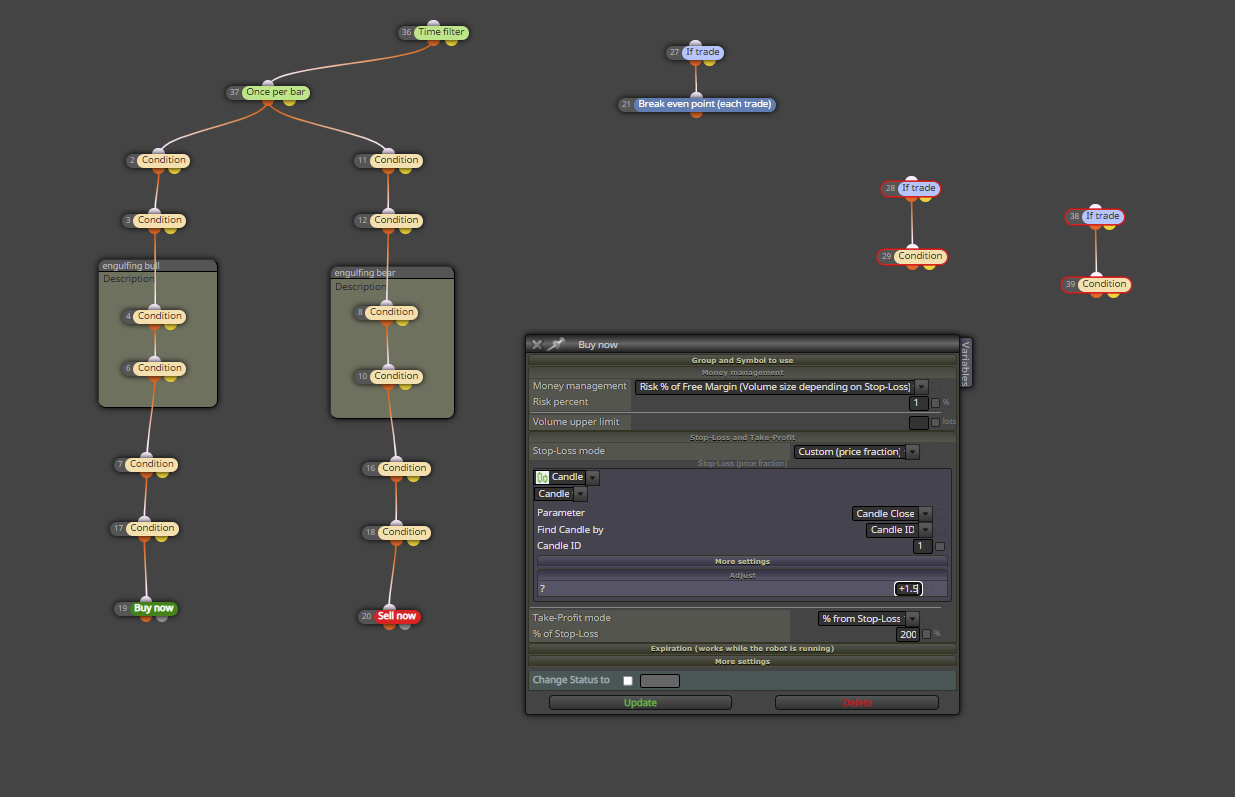Toggle the Risk percent checkbox
This screenshot has height=797, width=1235.
click(x=935, y=403)
